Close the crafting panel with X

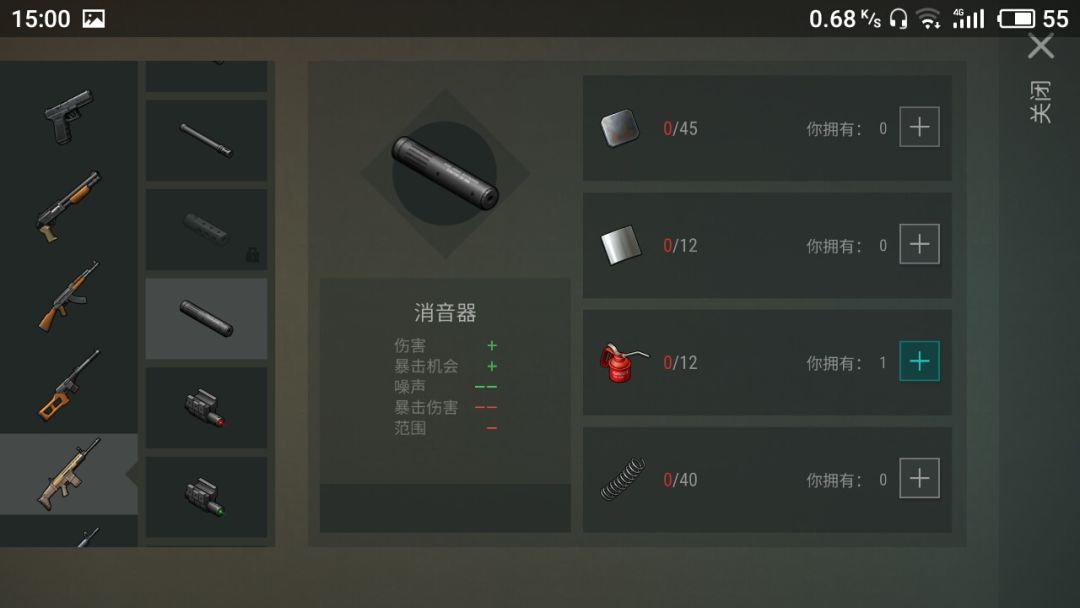click(1041, 47)
